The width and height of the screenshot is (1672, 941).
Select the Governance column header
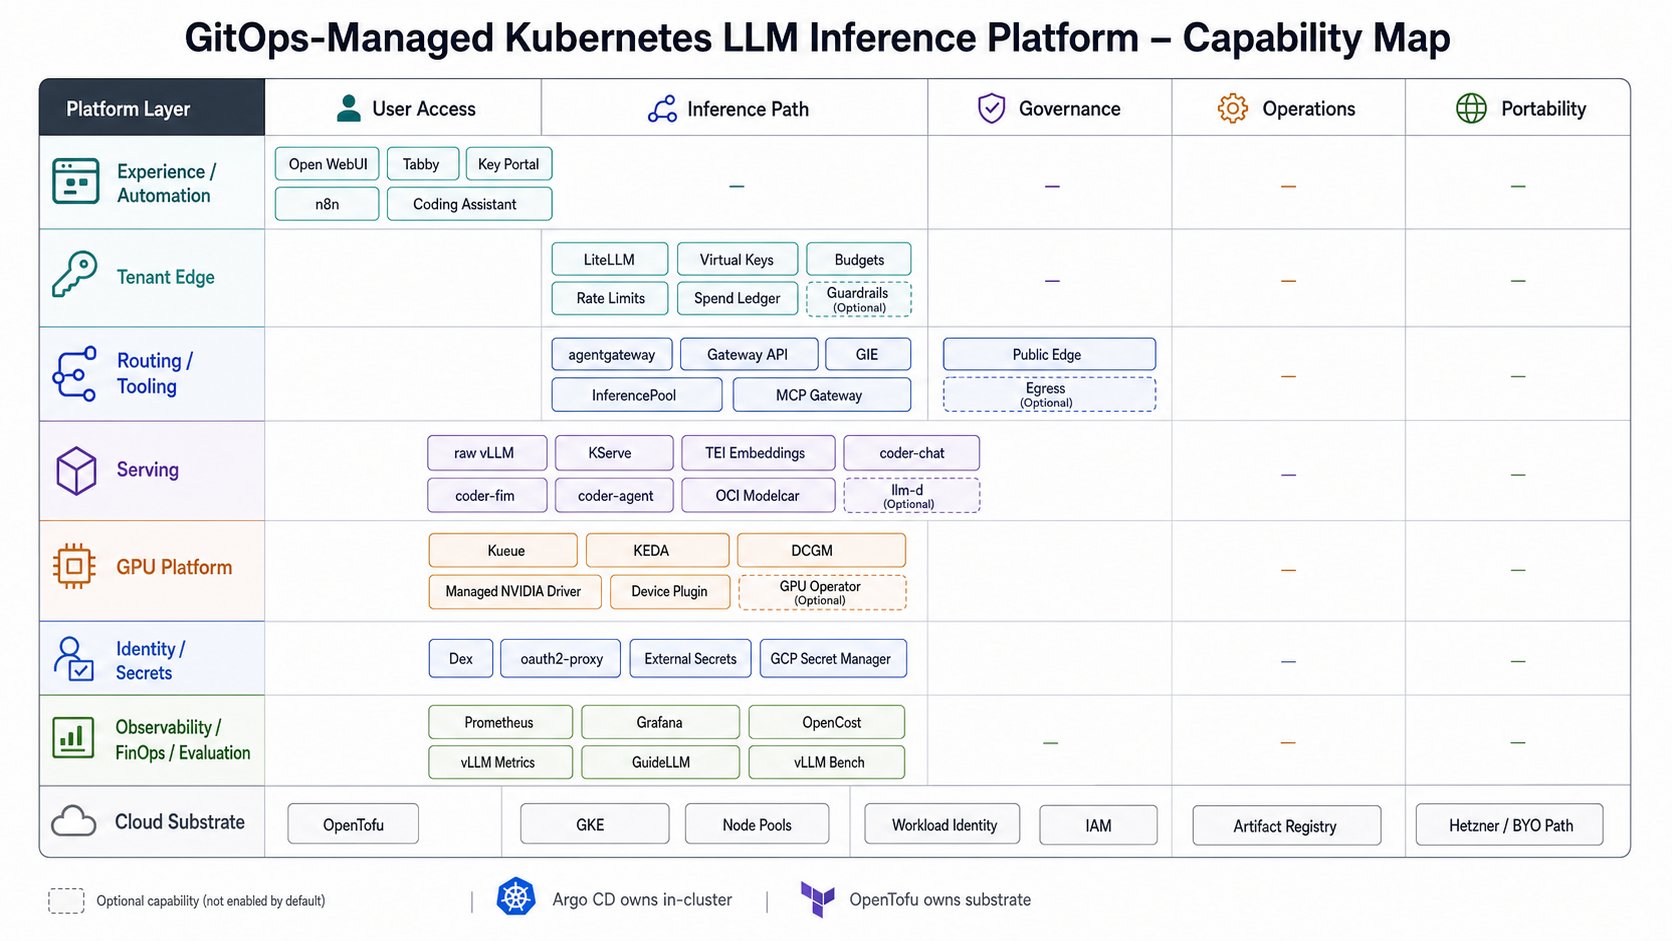(x=1050, y=108)
